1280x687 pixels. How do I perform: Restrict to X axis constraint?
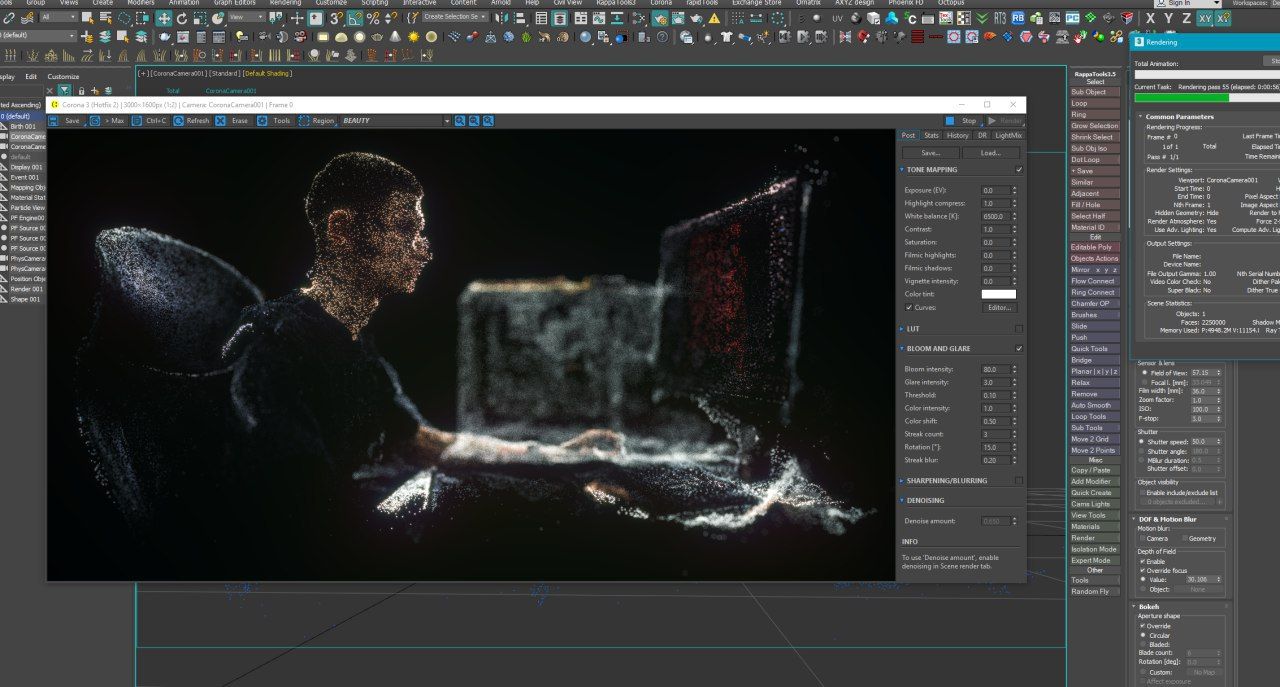coord(1150,18)
